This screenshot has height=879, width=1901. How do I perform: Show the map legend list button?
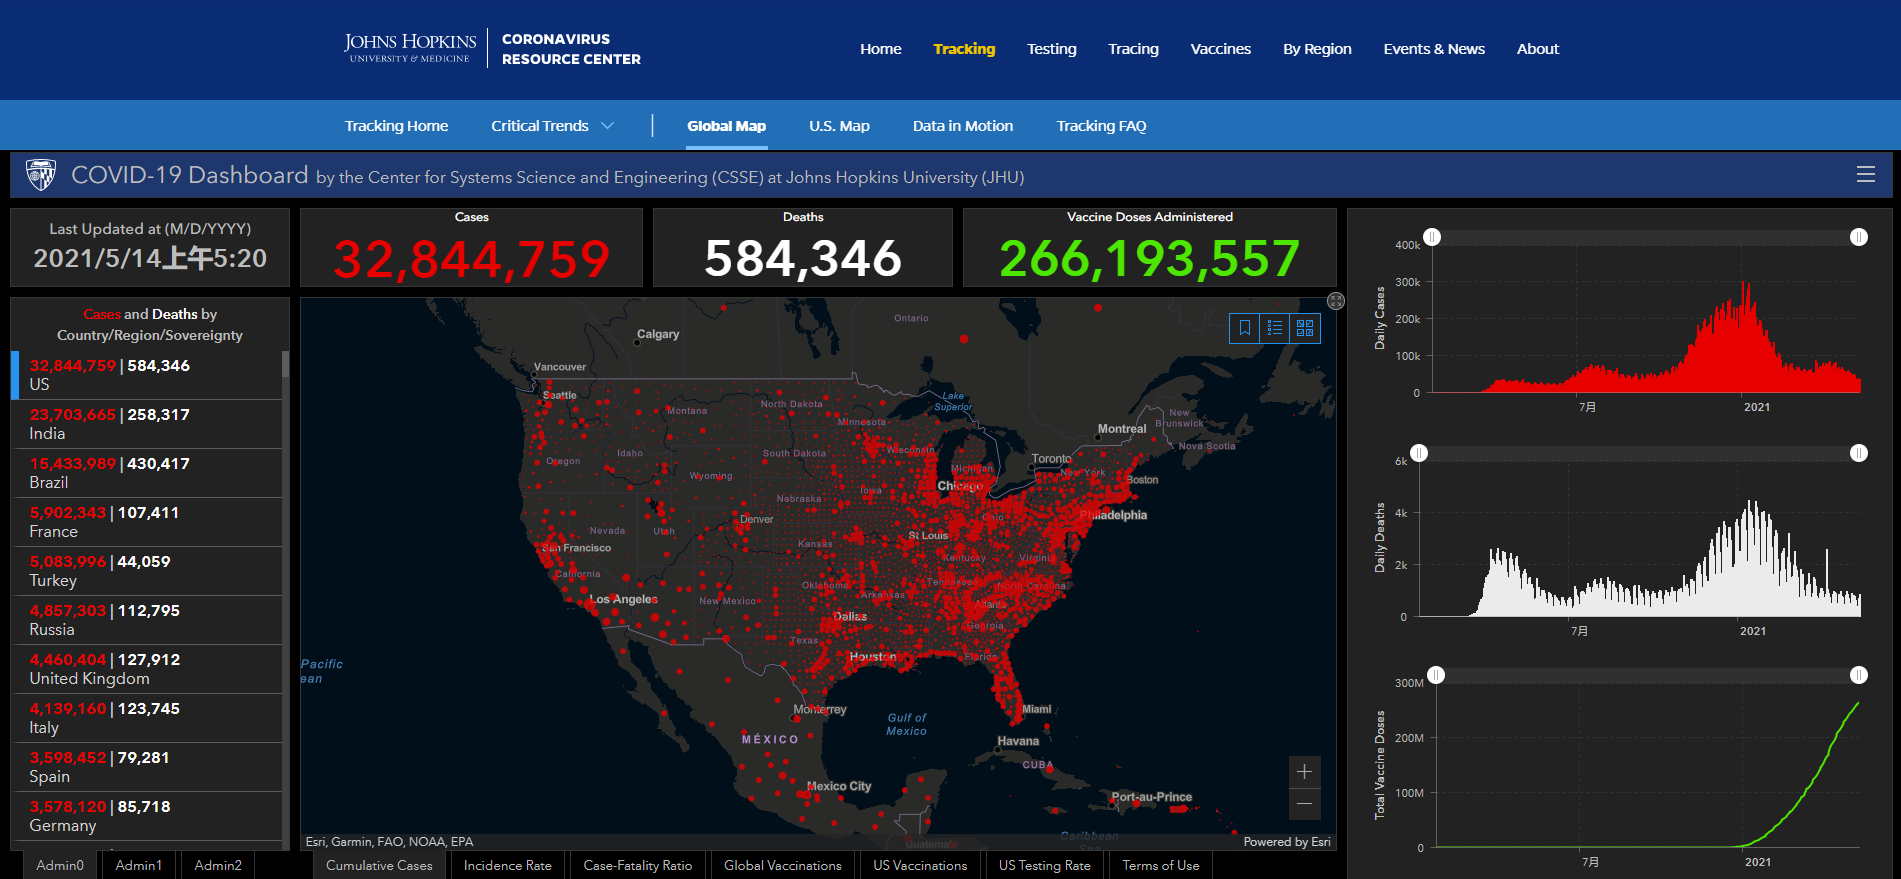(x=1275, y=328)
